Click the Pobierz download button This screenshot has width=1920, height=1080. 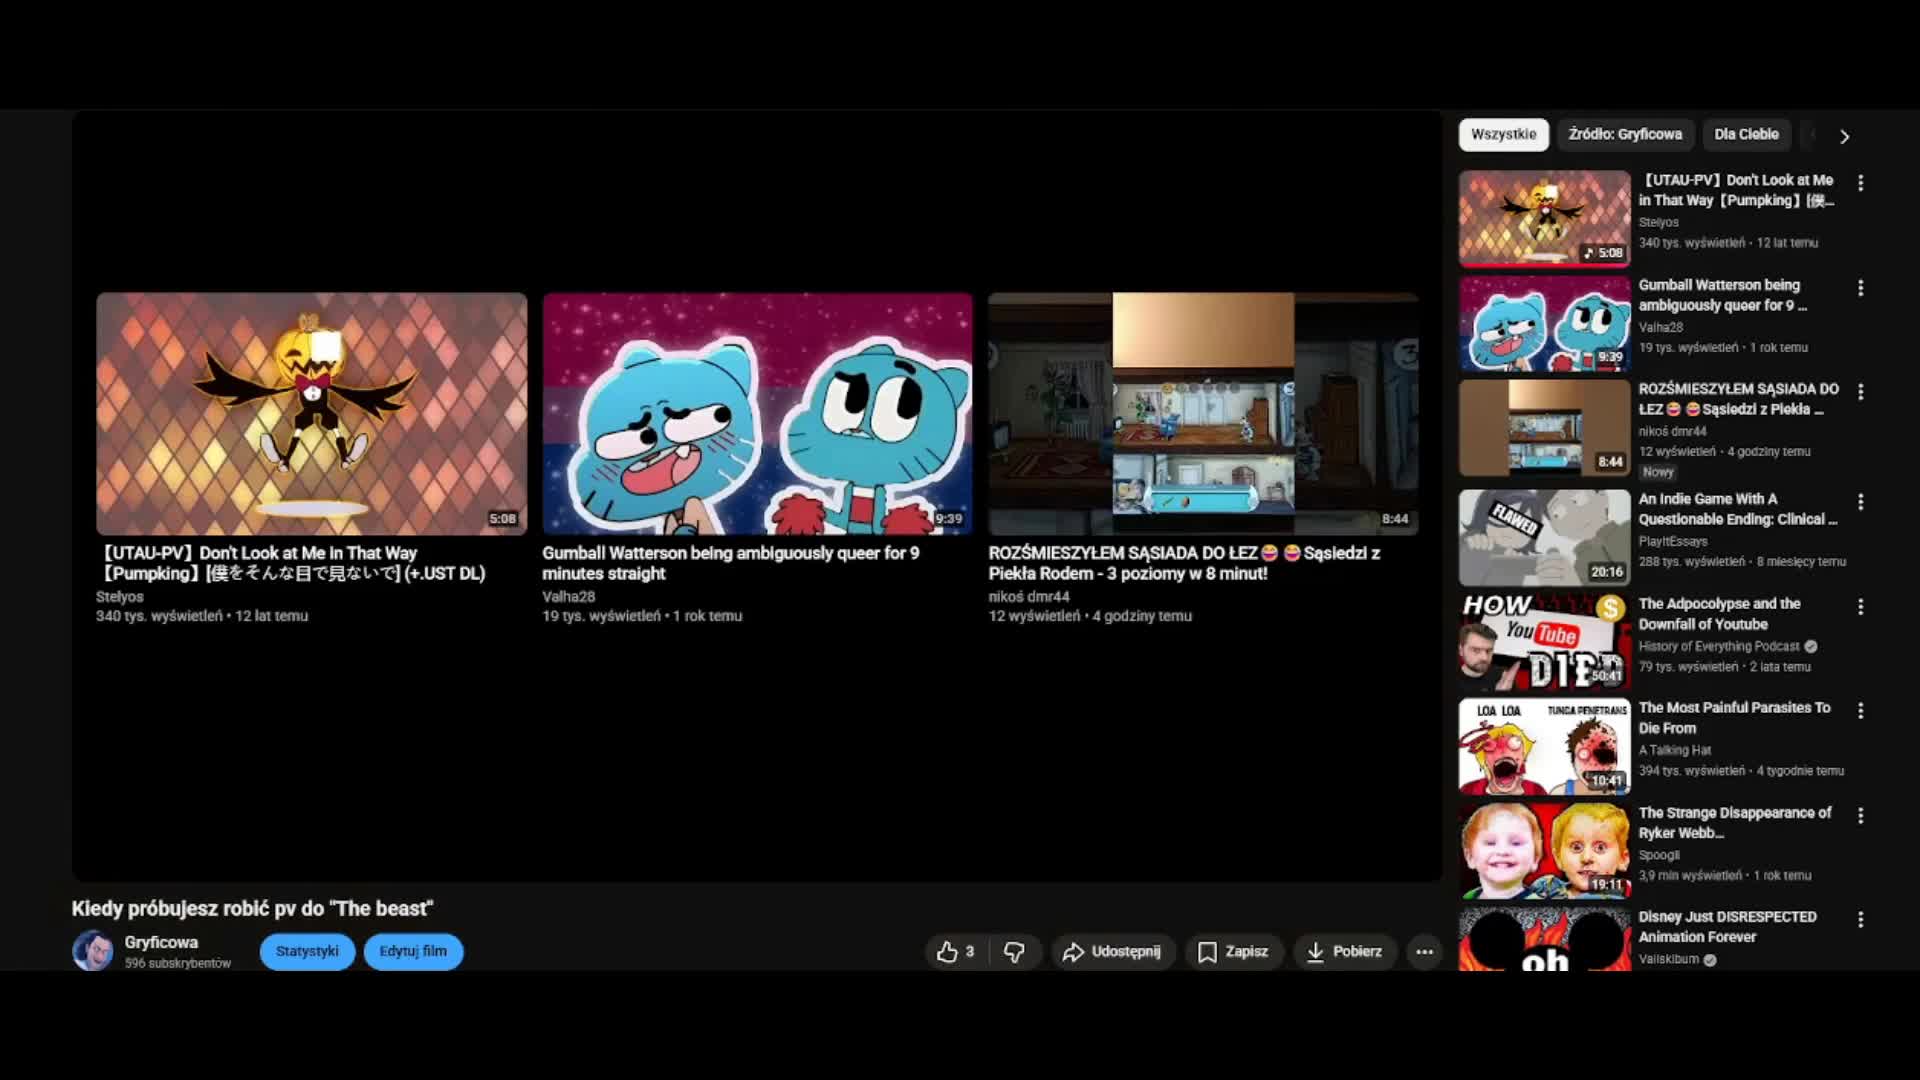(1344, 952)
